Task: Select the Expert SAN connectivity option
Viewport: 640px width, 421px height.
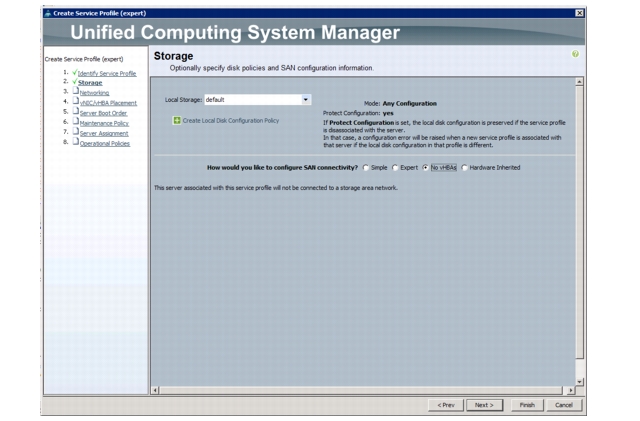Action: pos(395,168)
